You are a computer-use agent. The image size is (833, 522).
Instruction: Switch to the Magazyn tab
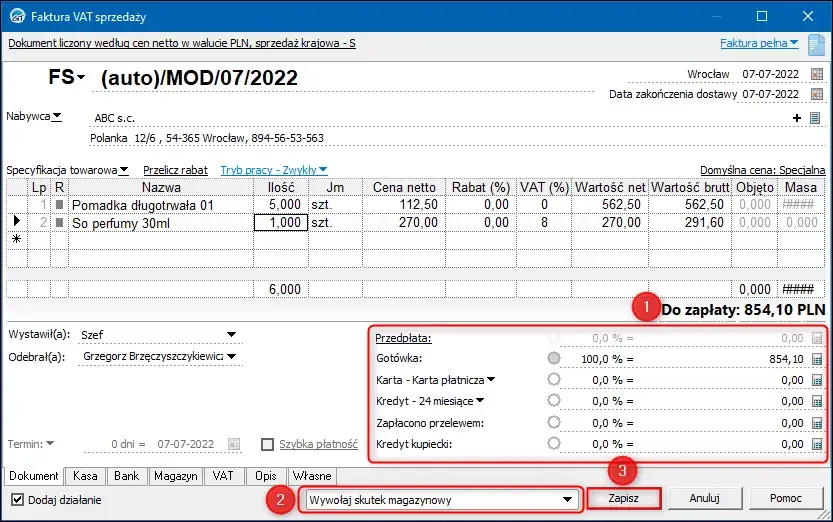pos(177,476)
